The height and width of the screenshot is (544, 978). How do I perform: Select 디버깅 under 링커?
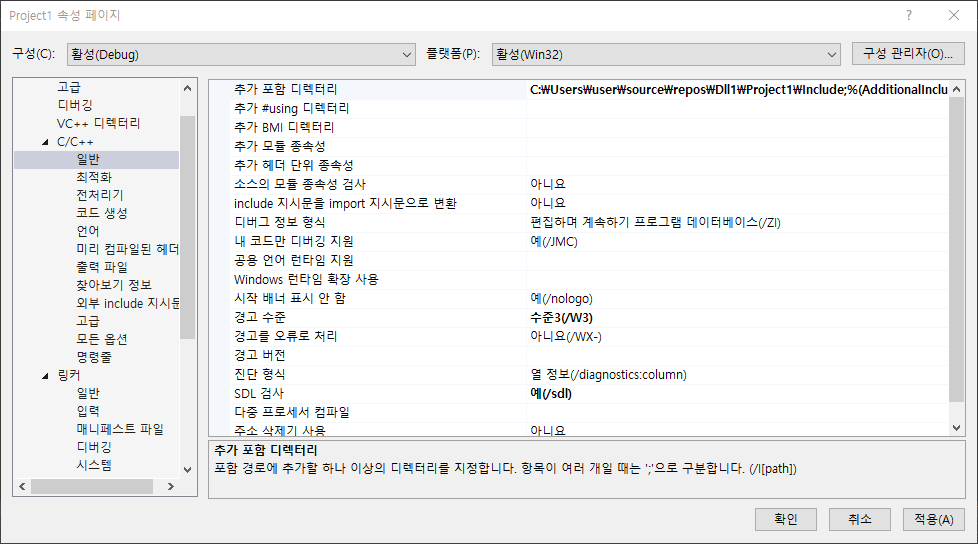tap(94, 447)
